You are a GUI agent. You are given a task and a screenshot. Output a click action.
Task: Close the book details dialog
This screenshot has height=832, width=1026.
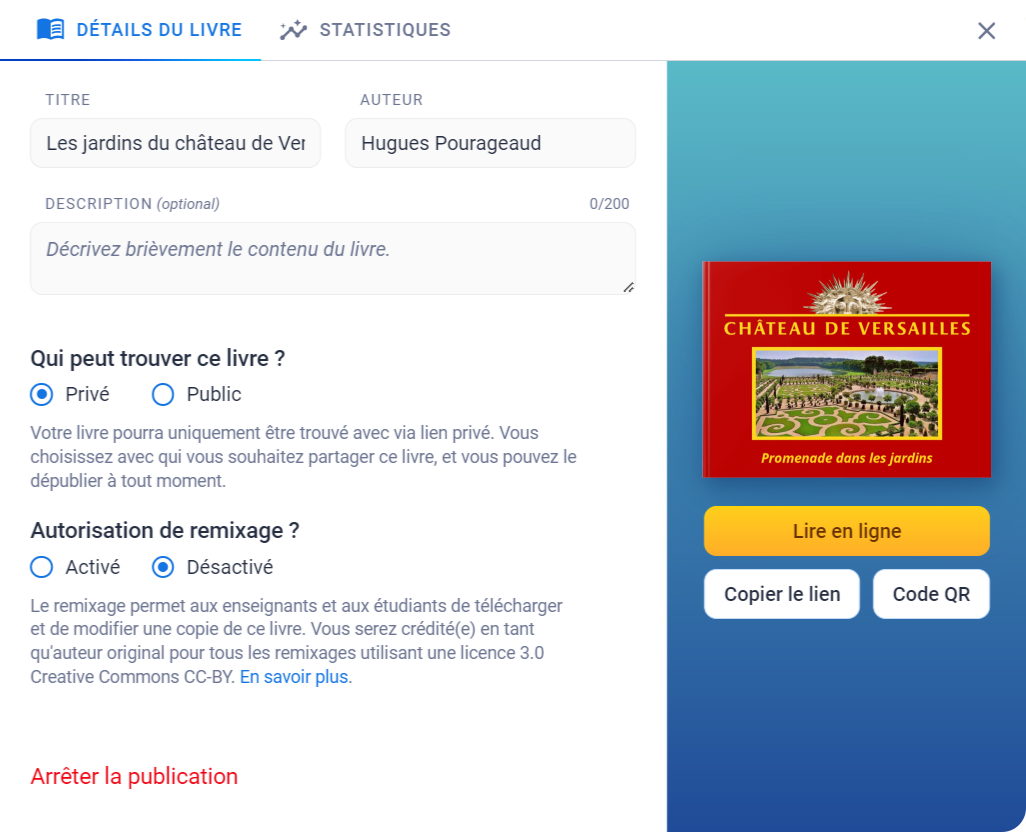(x=986, y=31)
